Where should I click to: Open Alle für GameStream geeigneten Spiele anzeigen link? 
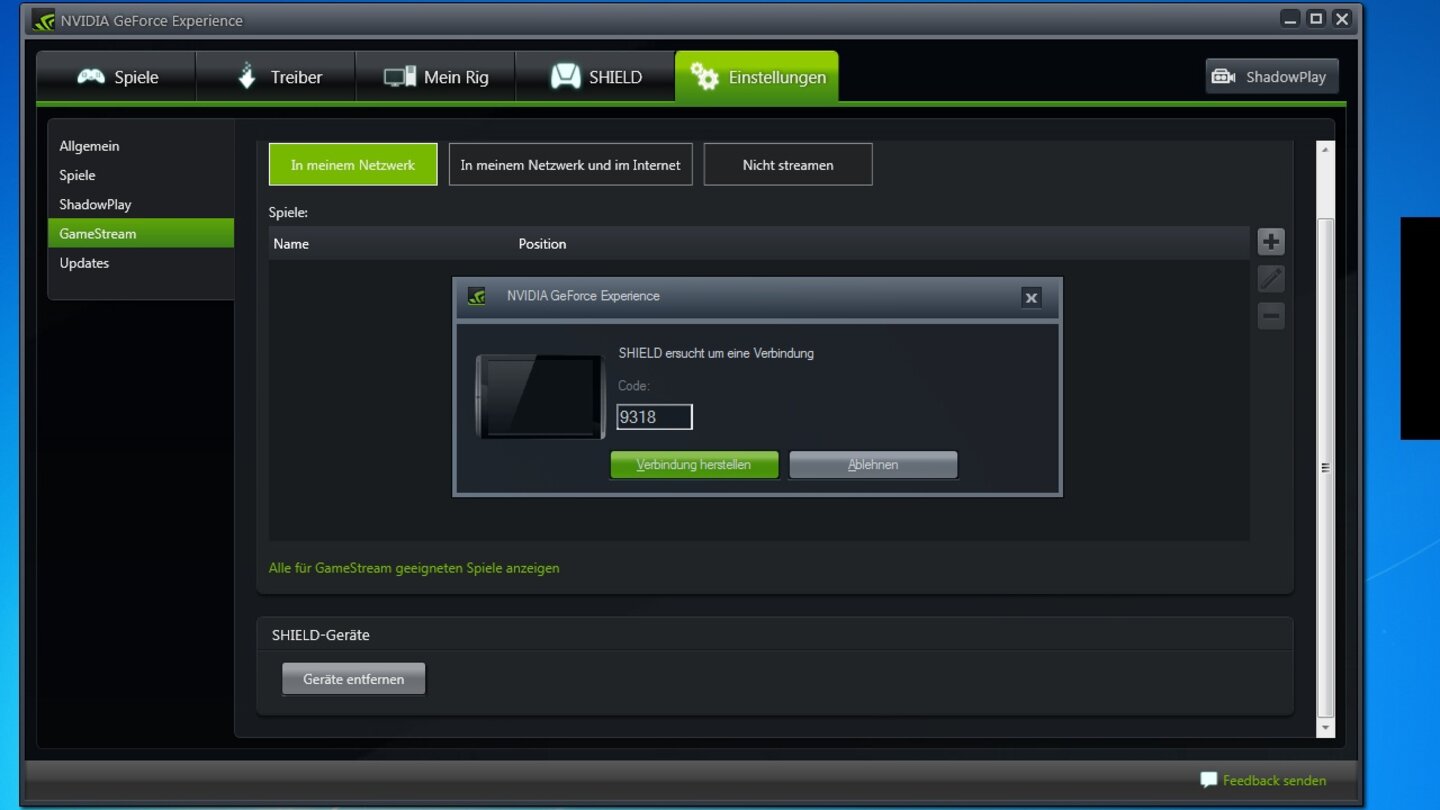tap(414, 568)
